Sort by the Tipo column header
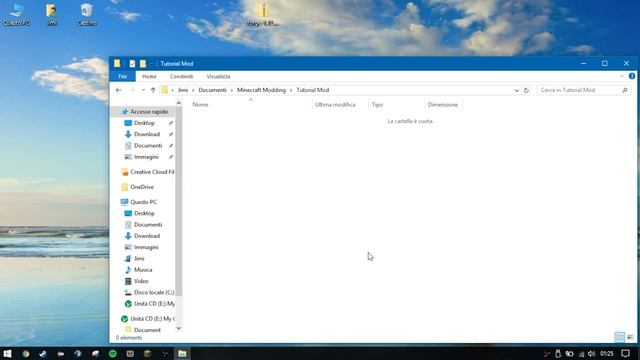This screenshot has width=640, height=360. pos(396,105)
